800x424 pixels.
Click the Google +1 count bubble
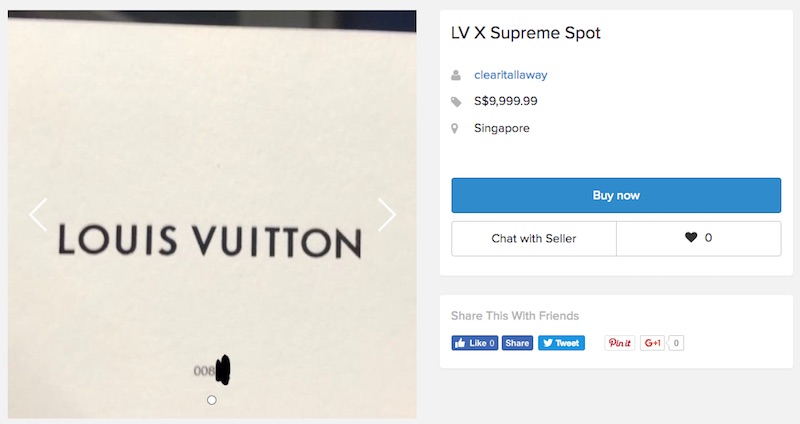tap(677, 343)
